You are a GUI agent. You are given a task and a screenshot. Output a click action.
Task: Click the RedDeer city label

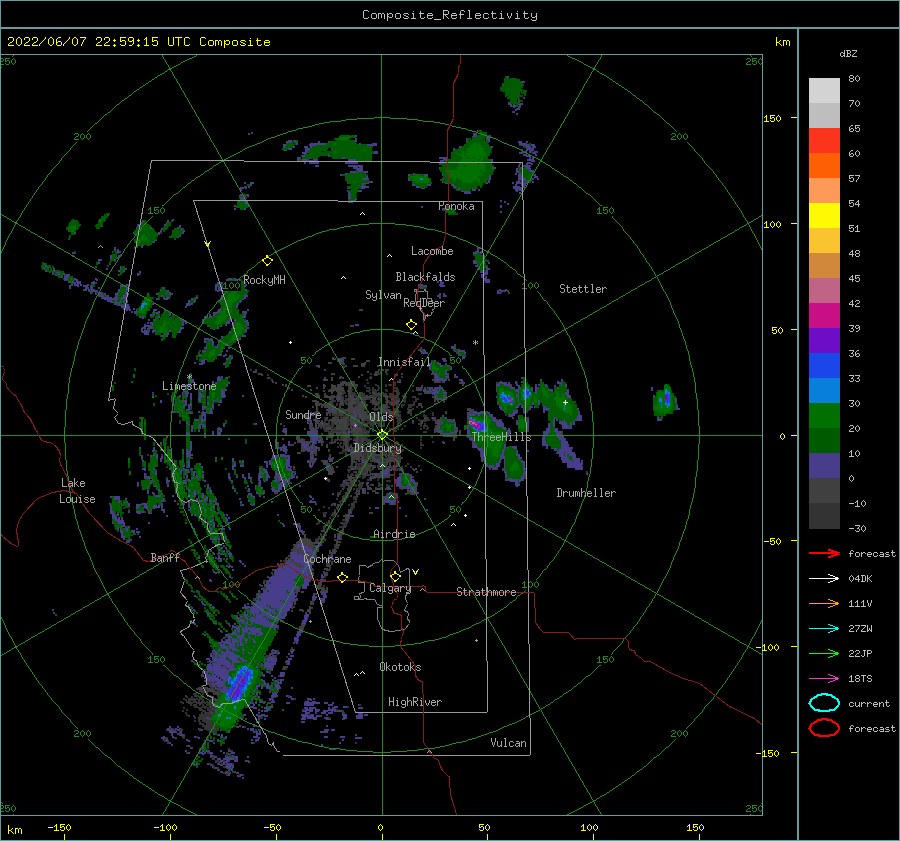point(424,303)
